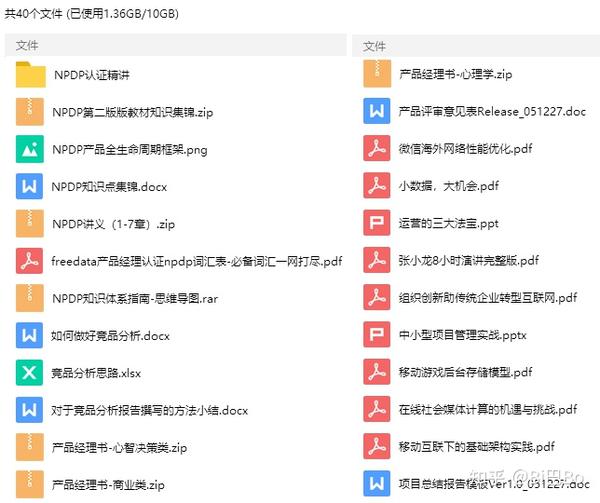
Task: Select file name 竞品分析思路.xlsx
Action: [x=96, y=373]
